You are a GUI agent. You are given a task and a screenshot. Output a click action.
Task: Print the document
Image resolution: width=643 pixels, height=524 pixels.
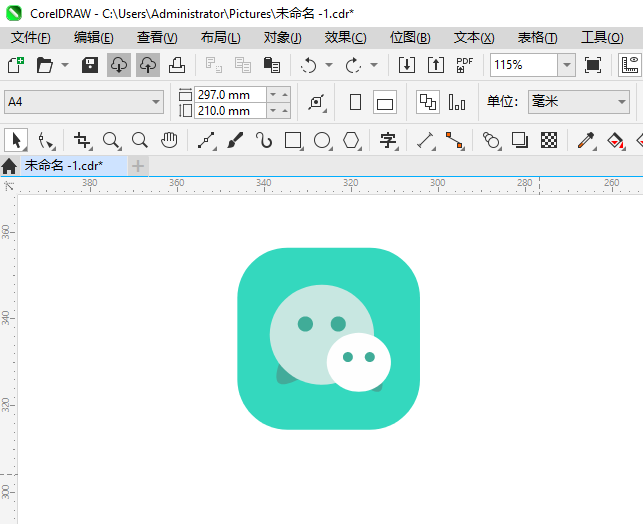click(x=177, y=65)
